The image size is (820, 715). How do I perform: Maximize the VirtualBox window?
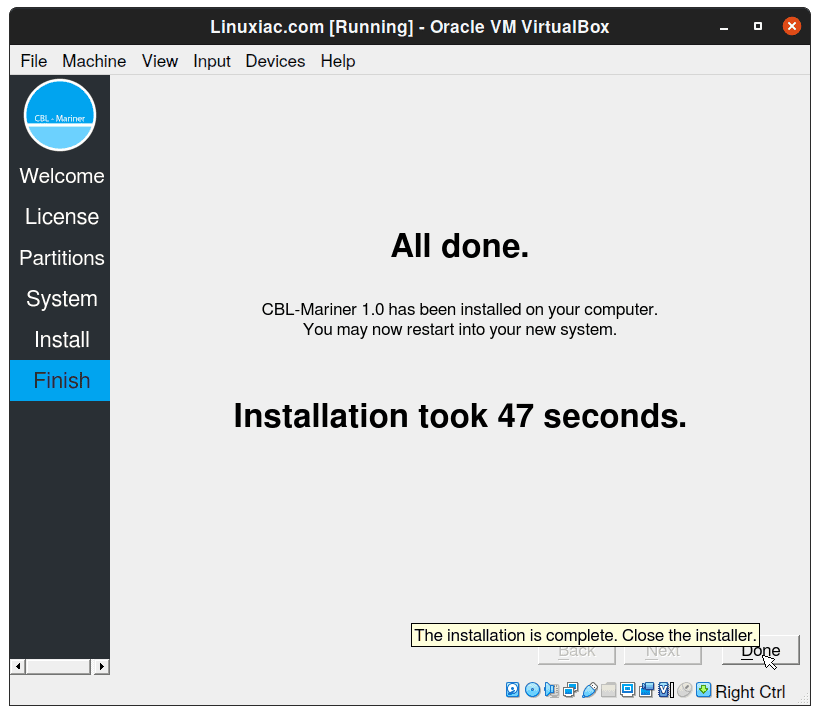point(758,26)
